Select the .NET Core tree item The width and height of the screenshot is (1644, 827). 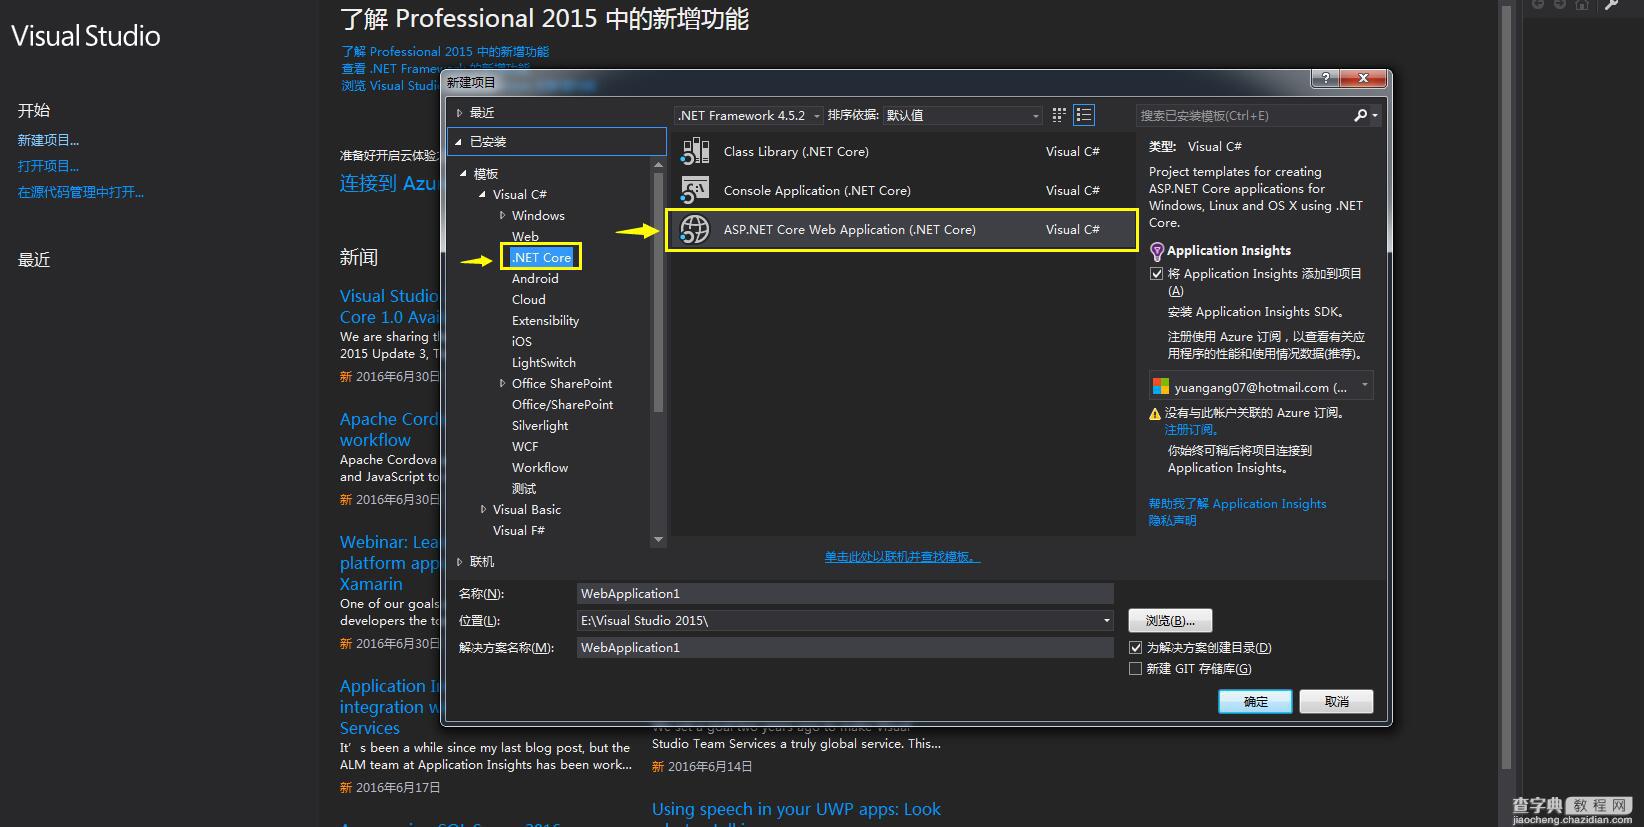[x=541, y=258]
